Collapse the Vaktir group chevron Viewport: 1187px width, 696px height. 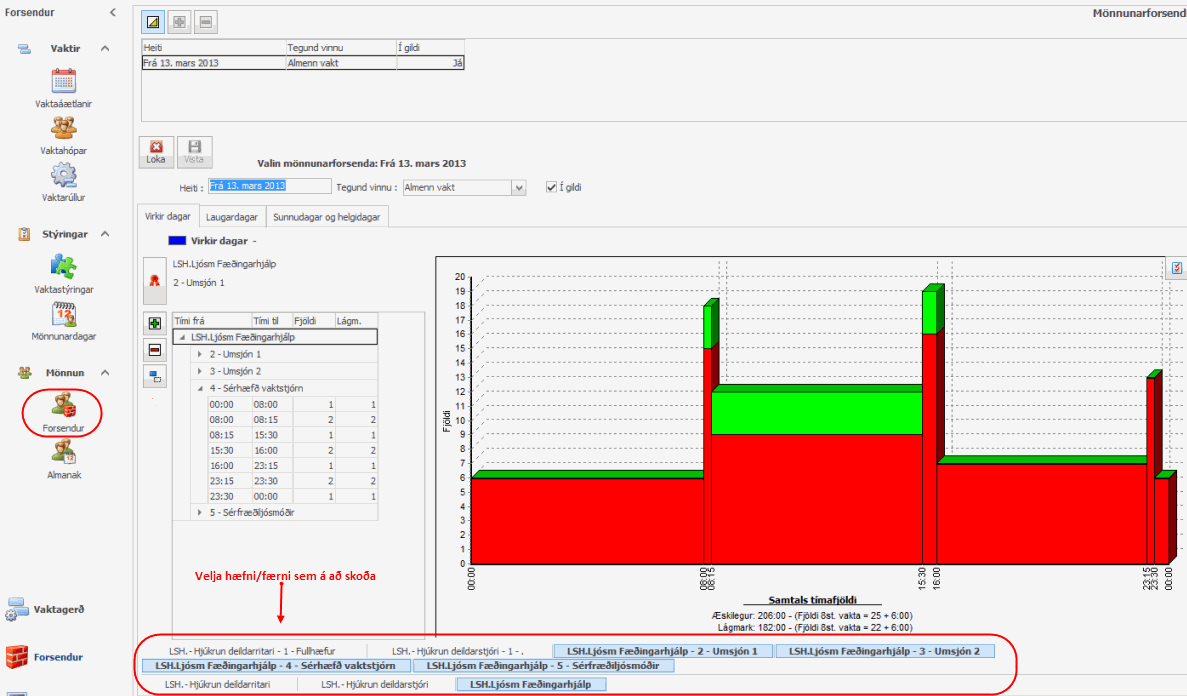pyautogui.click(x=105, y=48)
